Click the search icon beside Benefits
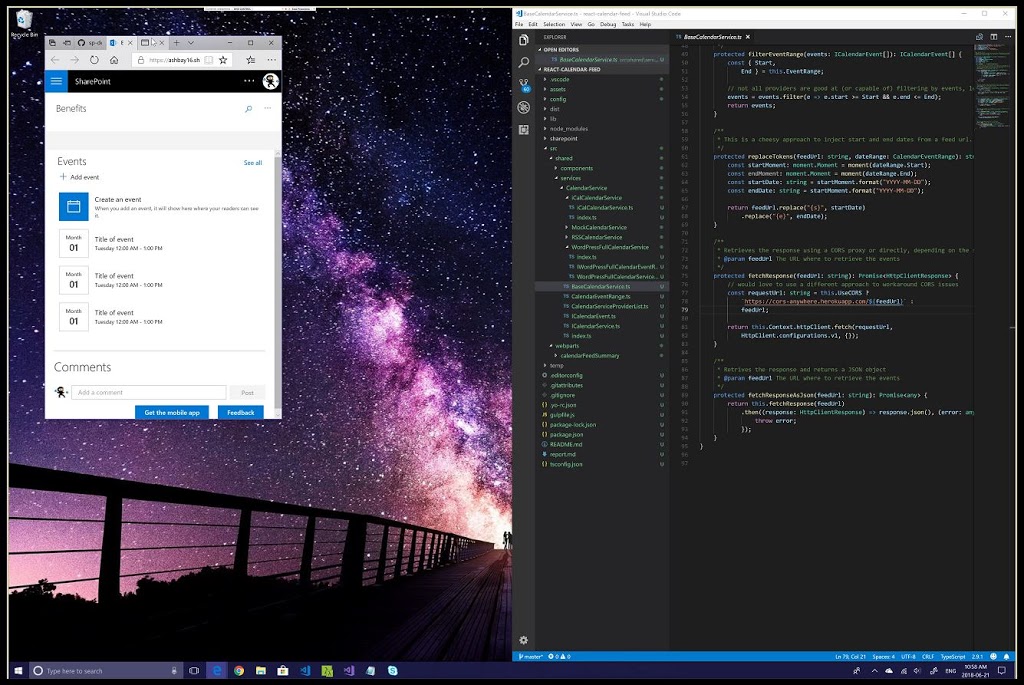This screenshot has width=1024, height=685. click(248, 108)
